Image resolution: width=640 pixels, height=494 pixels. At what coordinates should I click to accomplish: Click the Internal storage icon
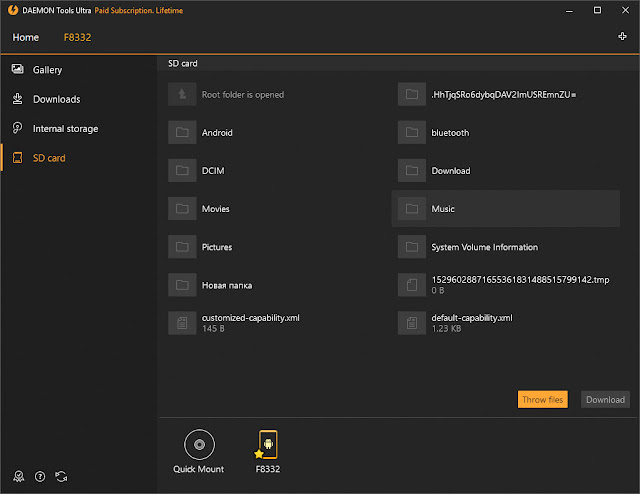[17, 128]
